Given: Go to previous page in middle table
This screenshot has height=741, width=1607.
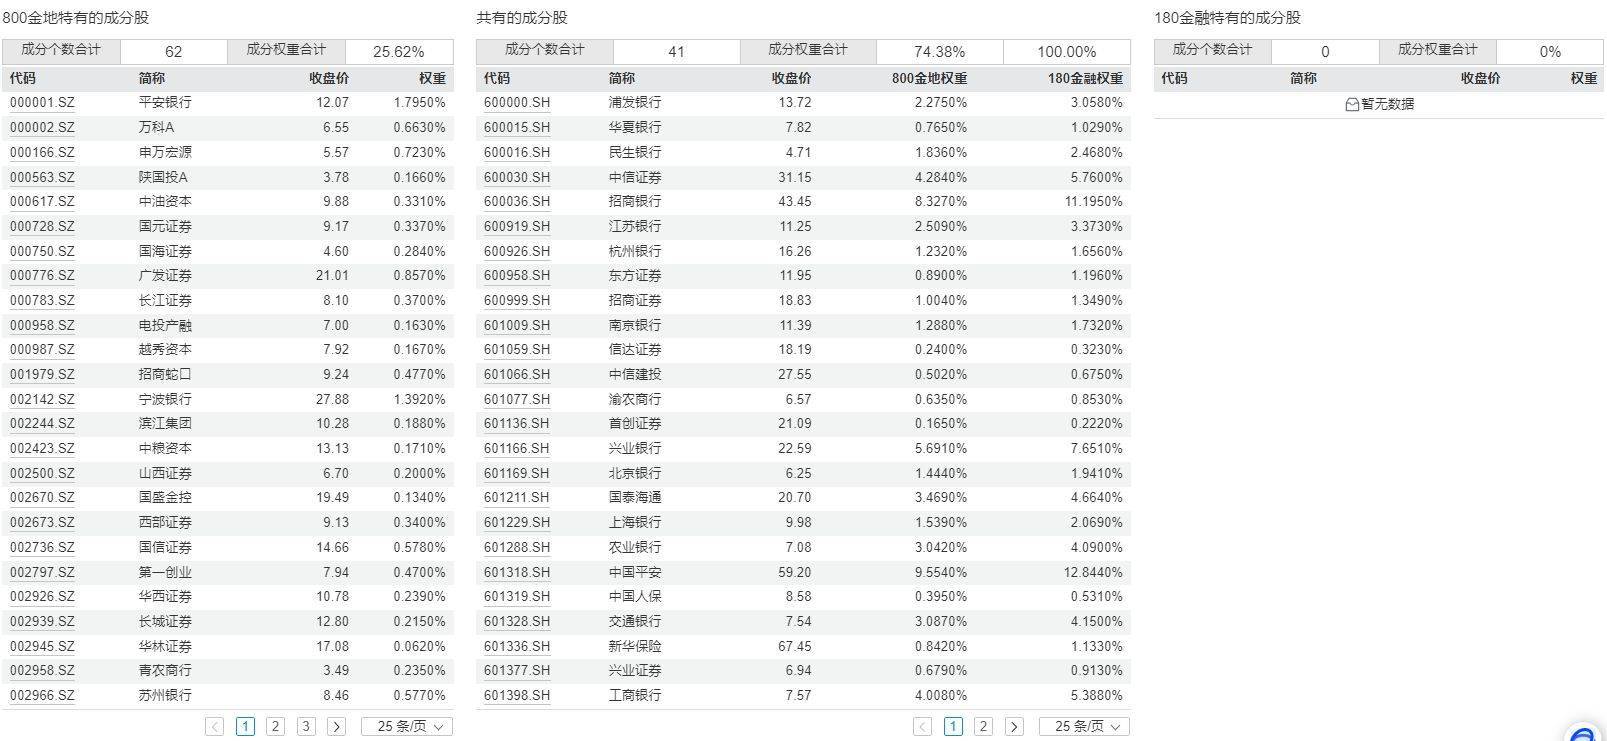Looking at the screenshot, I should pyautogui.click(x=923, y=727).
